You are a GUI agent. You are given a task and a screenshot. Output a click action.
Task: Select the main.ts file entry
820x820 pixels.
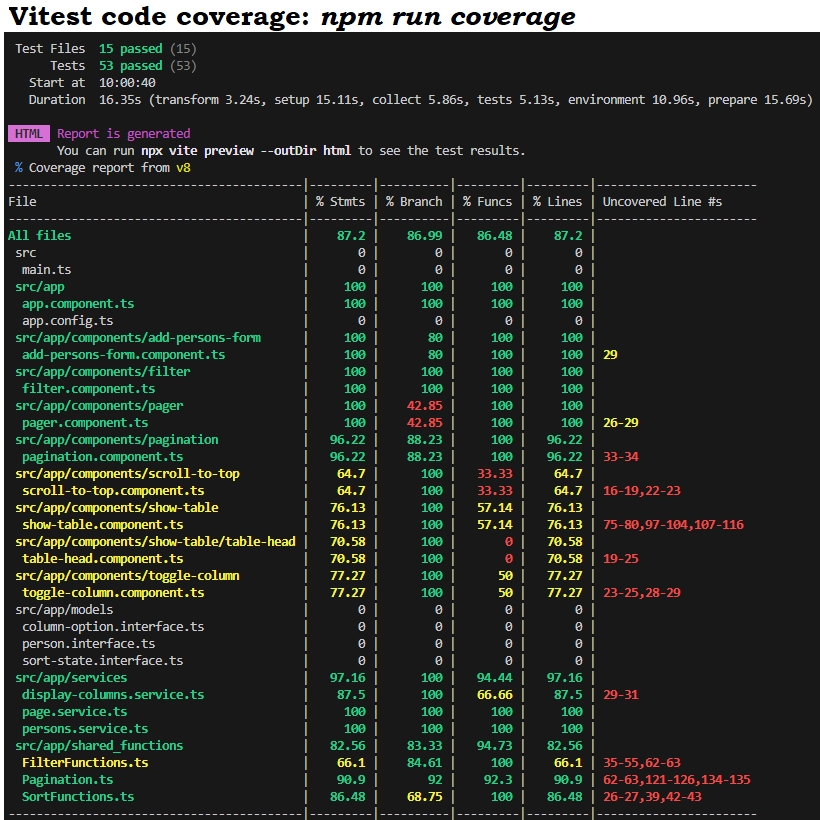click(x=43, y=269)
